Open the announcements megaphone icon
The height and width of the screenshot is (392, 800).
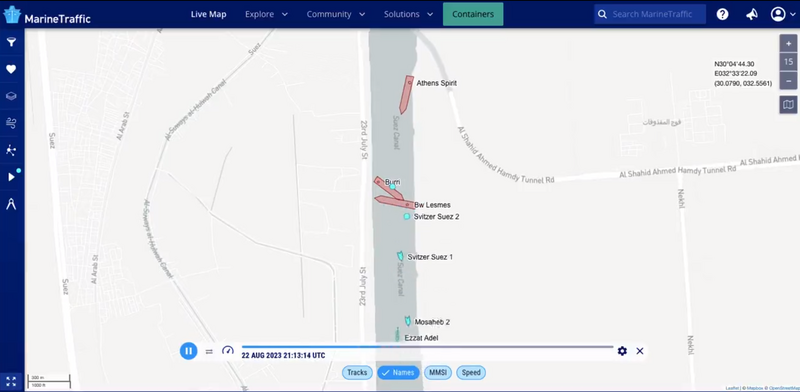(752, 14)
